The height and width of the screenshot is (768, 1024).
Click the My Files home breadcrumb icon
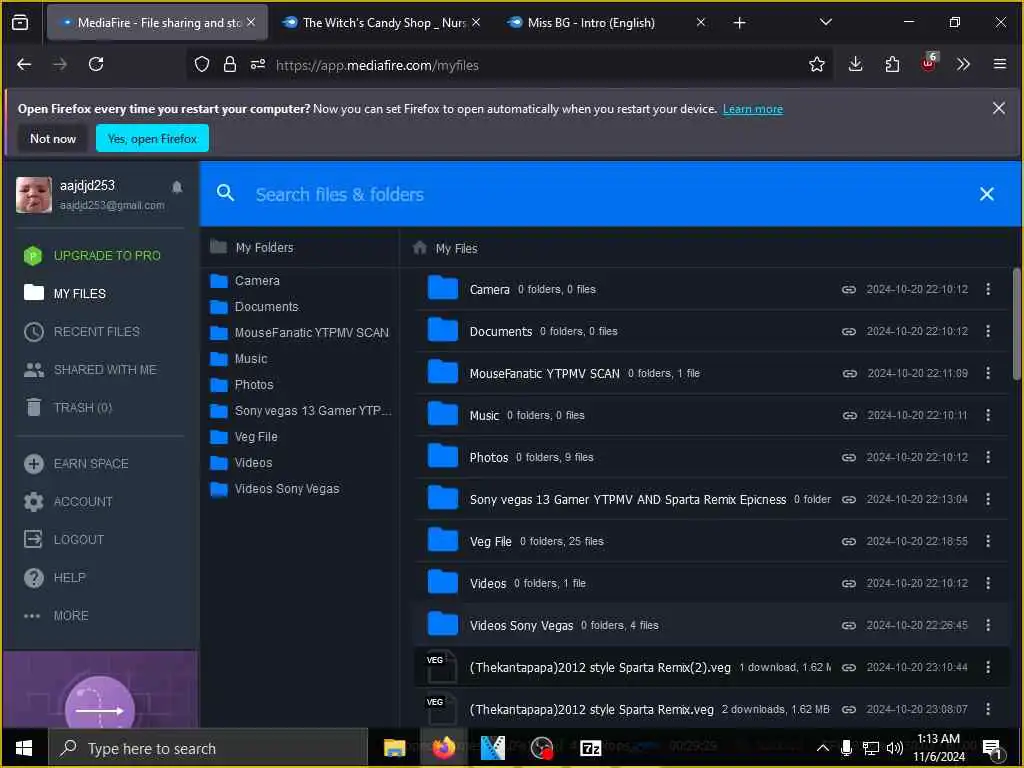420,248
